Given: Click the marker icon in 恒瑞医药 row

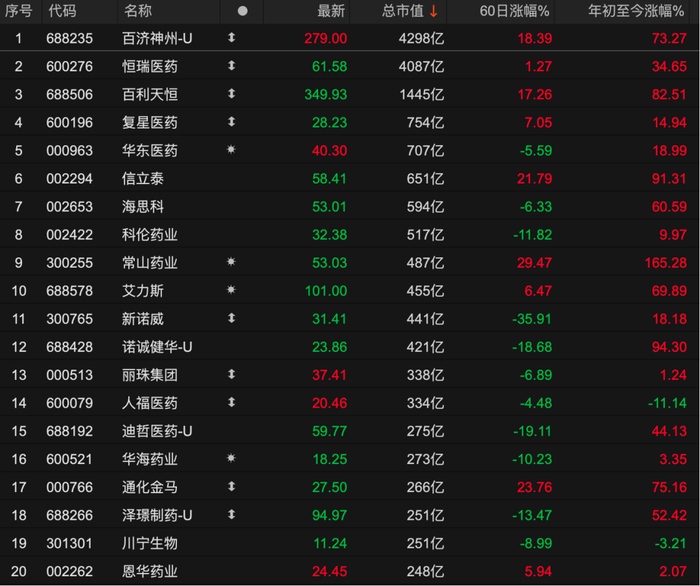Looking at the screenshot, I should (x=231, y=66).
